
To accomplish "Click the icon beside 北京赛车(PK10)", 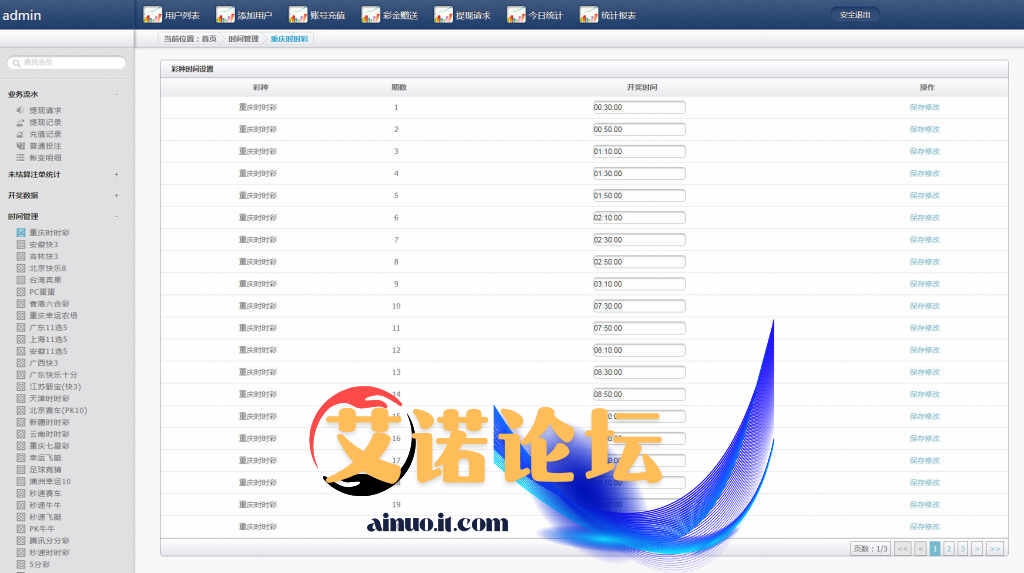I will (x=21, y=410).
